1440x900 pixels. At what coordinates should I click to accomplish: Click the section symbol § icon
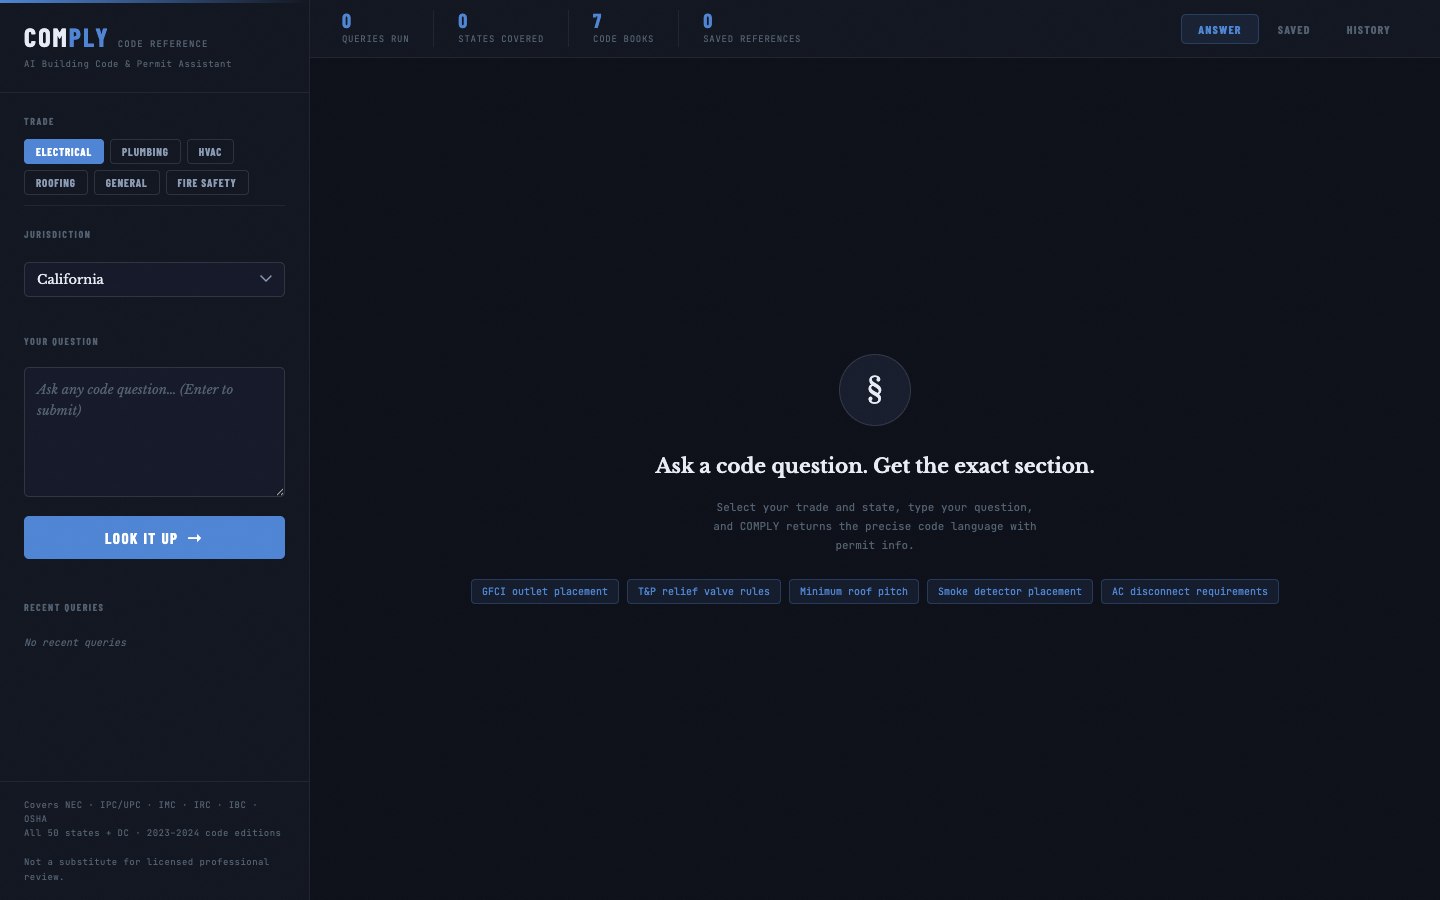click(874, 390)
